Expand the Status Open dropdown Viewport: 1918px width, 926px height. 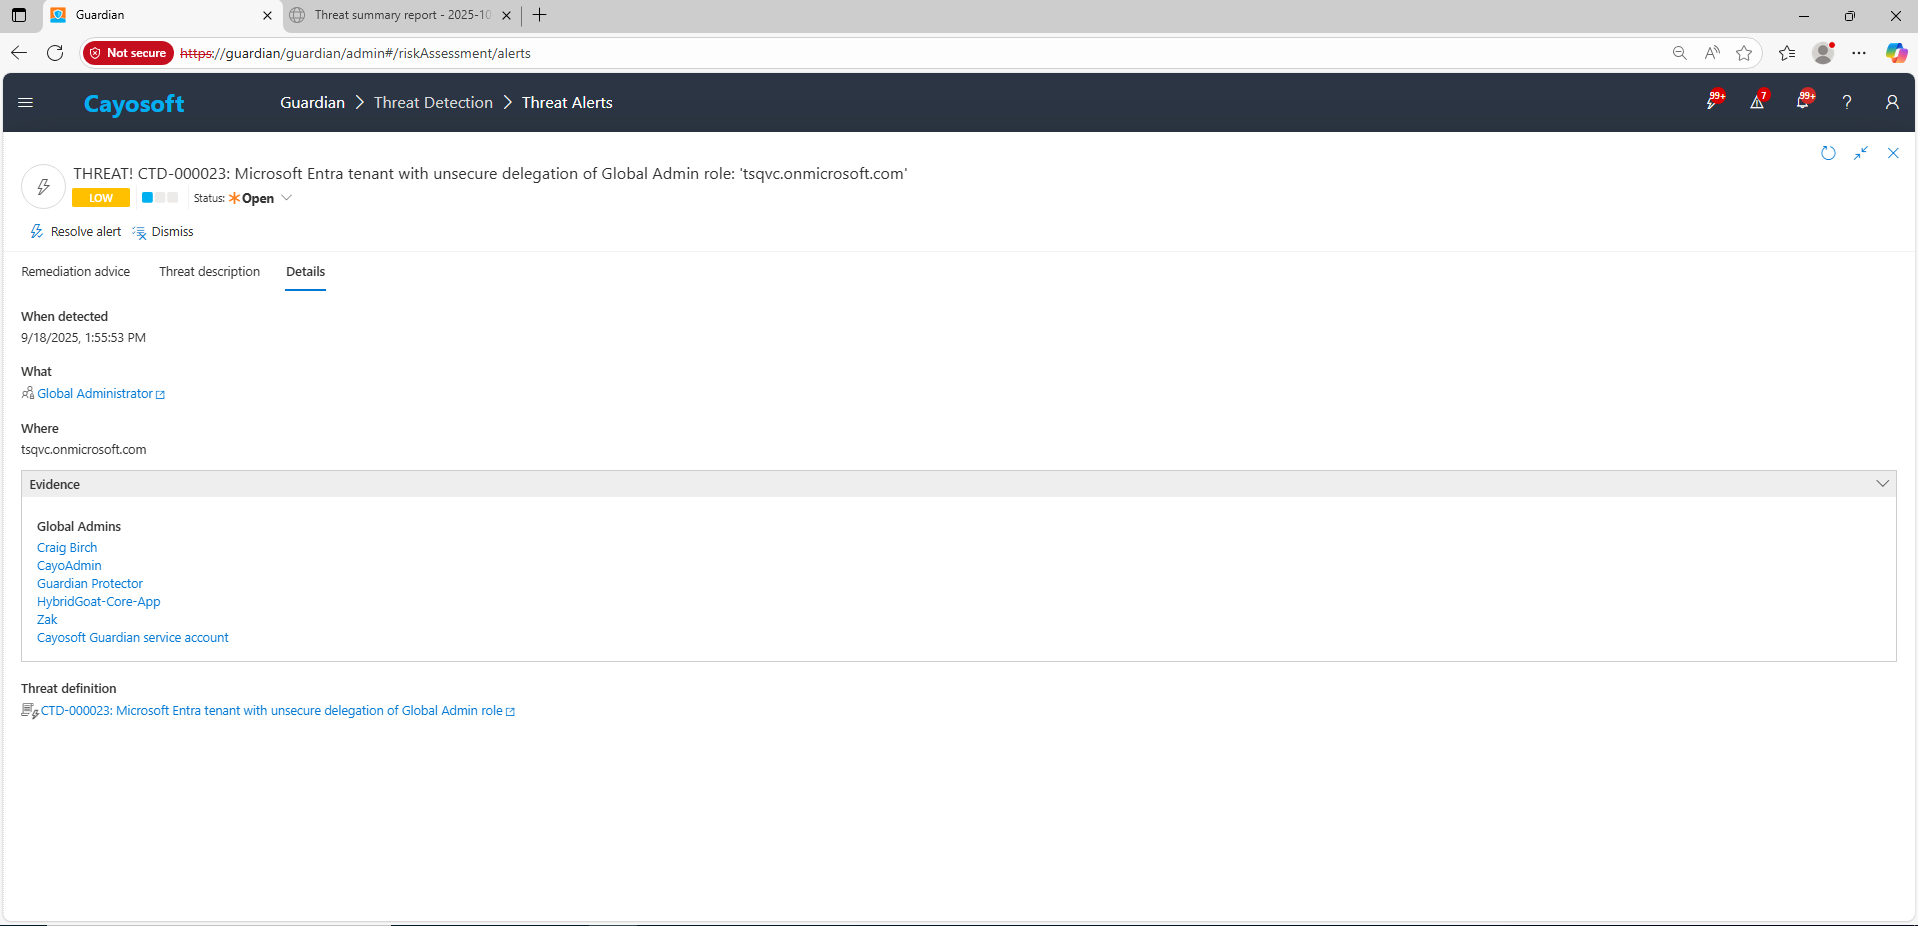286,198
